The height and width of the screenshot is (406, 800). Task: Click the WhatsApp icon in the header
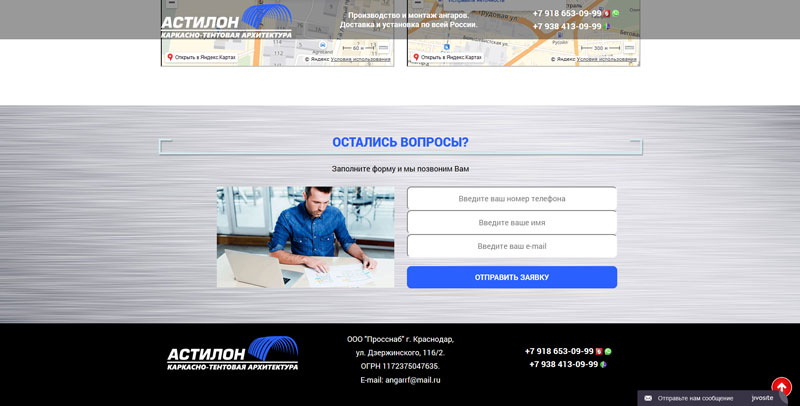(x=615, y=13)
